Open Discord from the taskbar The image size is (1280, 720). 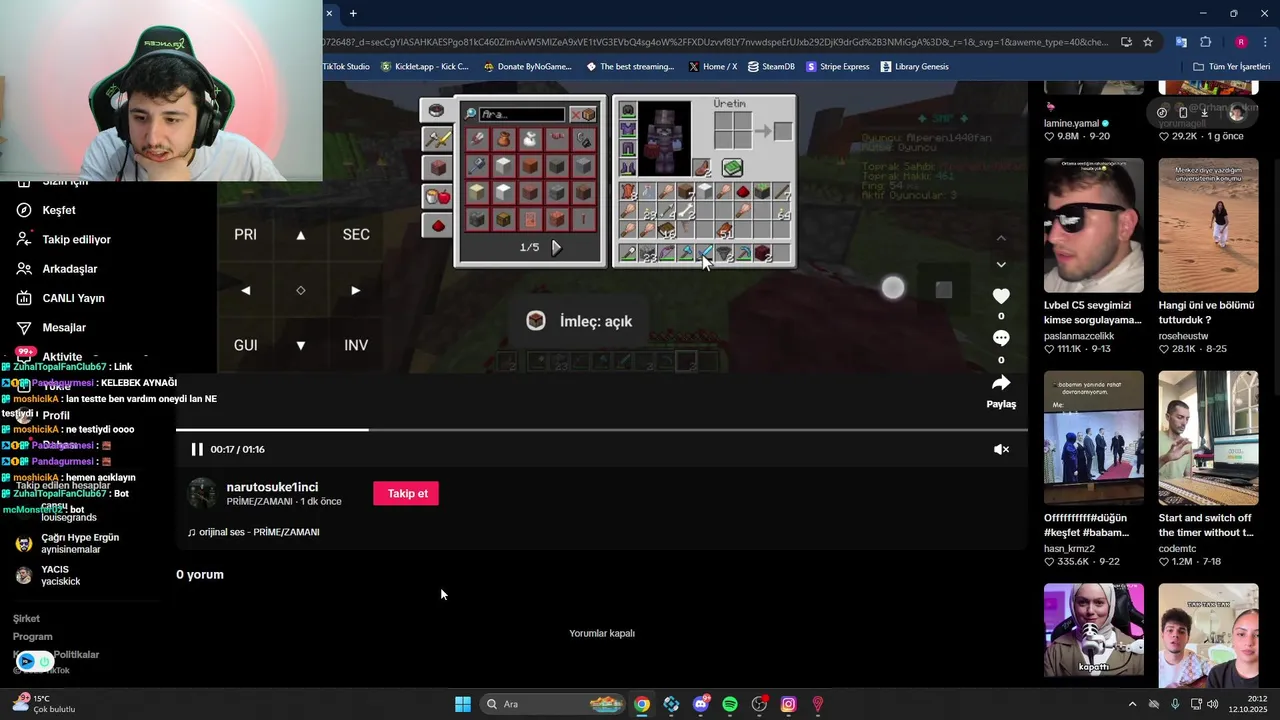[701, 704]
